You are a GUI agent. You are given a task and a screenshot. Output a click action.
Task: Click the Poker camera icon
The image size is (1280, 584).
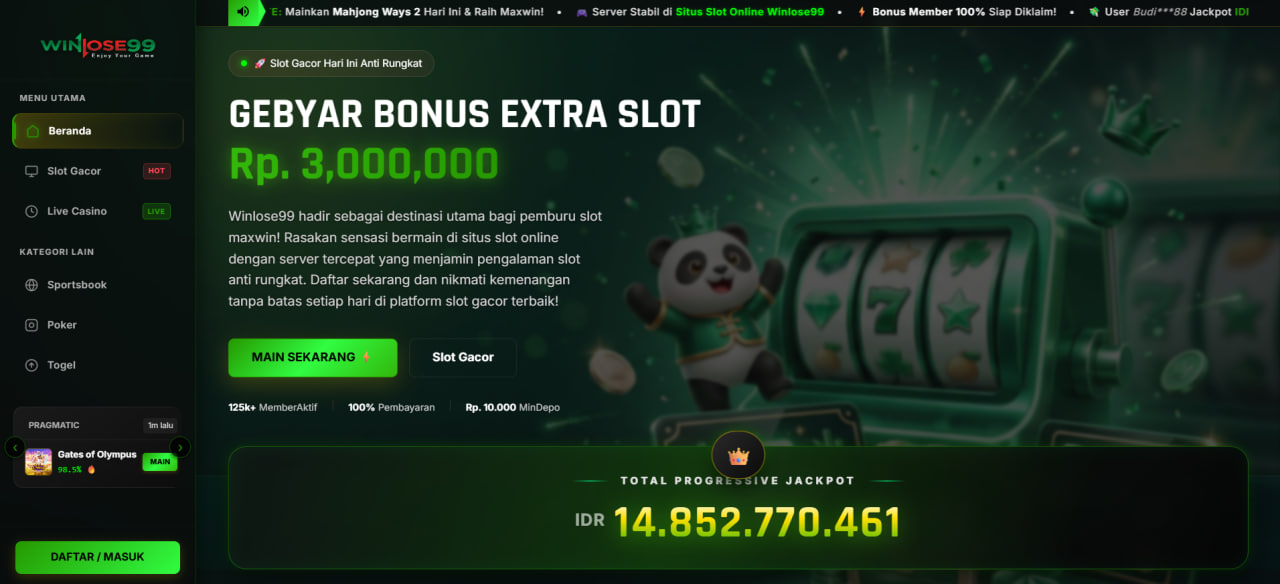(x=31, y=325)
